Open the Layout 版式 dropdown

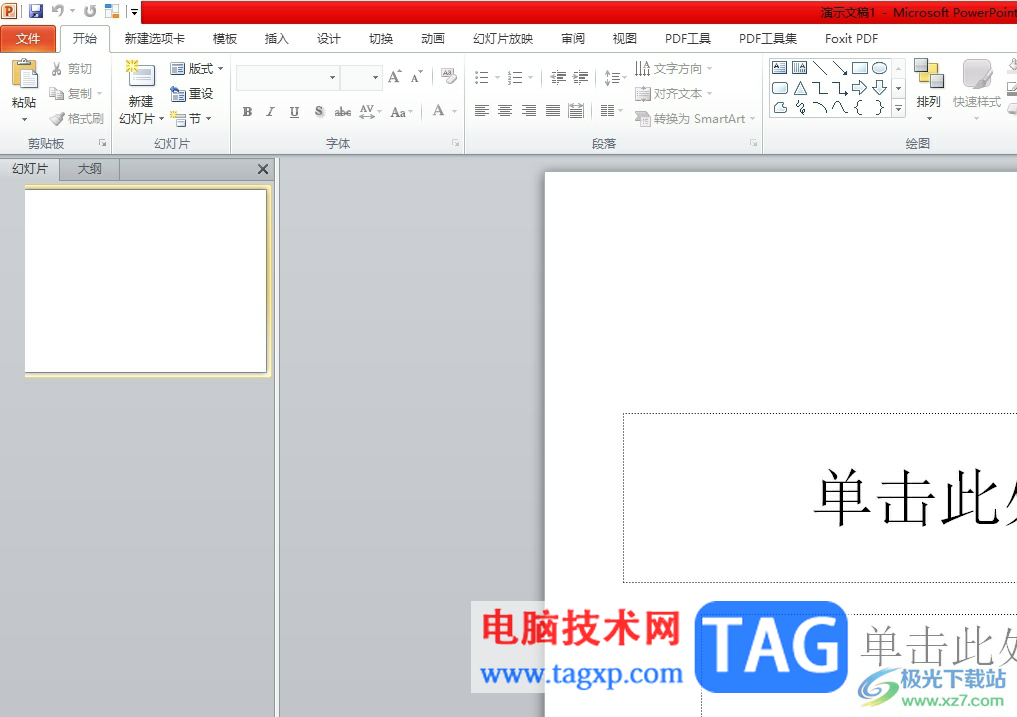197,69
